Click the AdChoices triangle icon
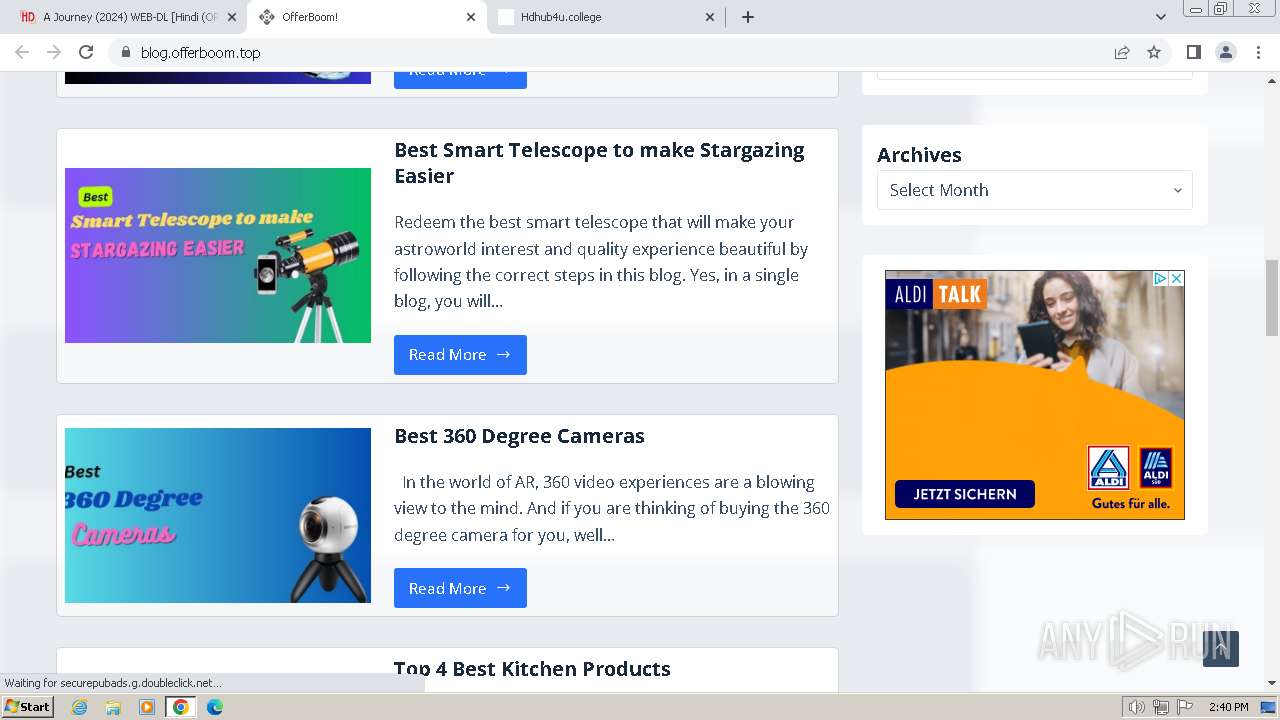1280x720 pixels. [1161, 279]
